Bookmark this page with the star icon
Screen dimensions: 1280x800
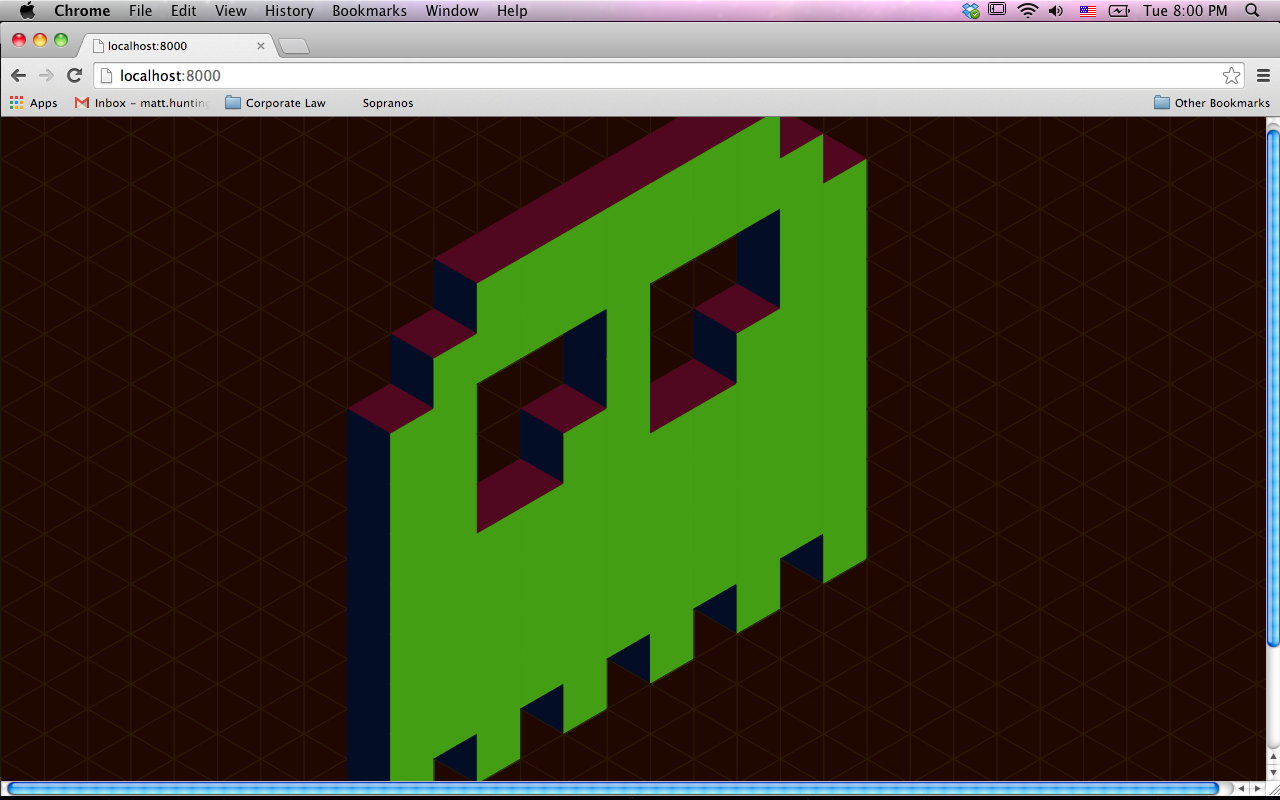1231,76
